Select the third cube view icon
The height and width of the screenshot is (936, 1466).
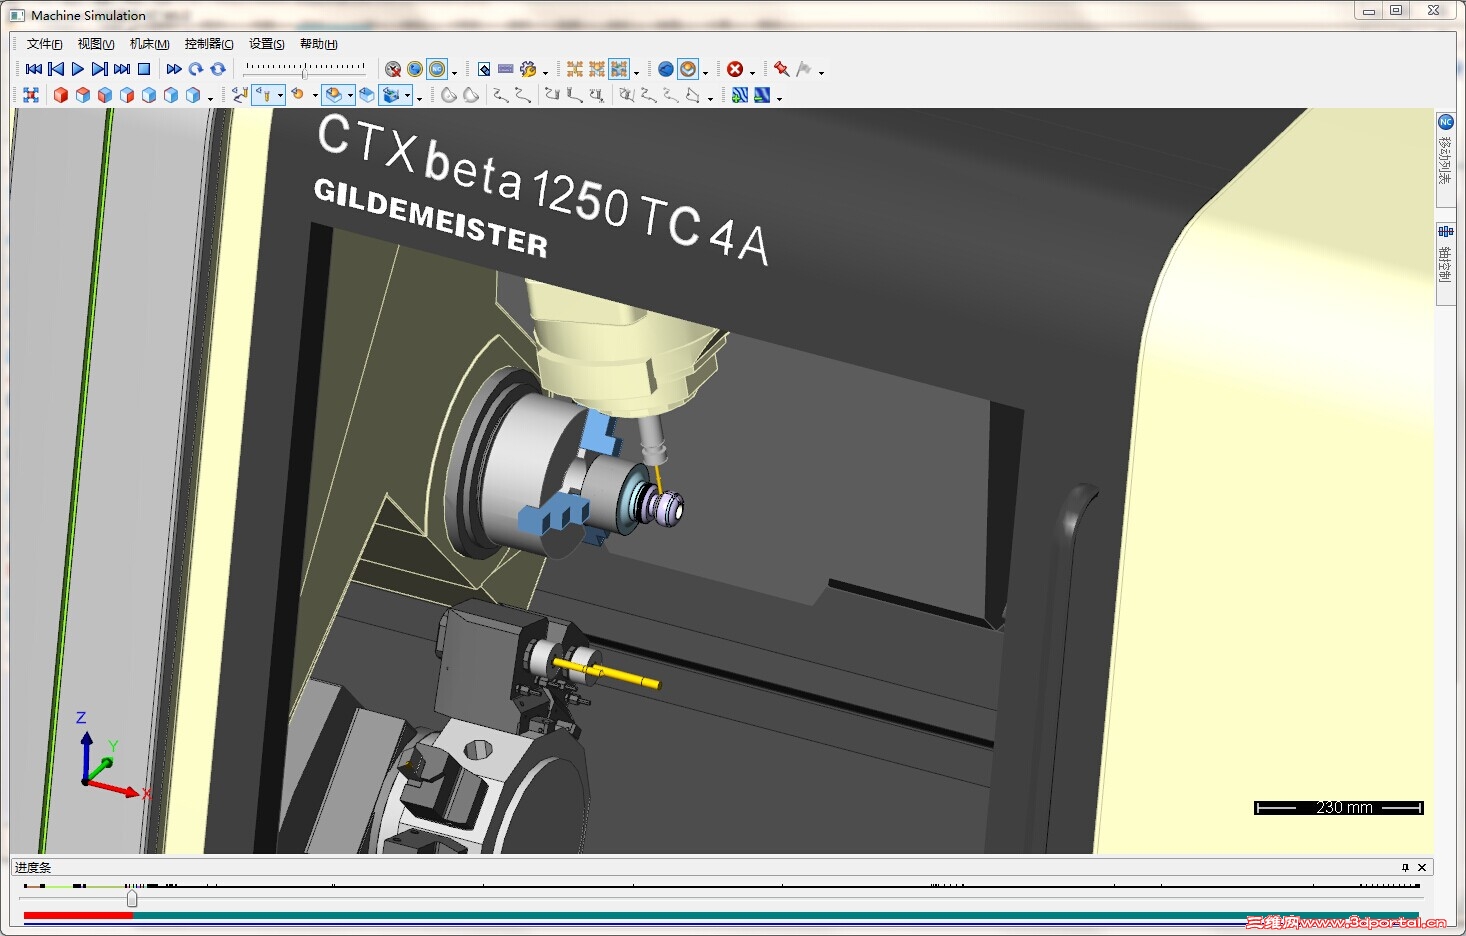click(x=105, y=95)
